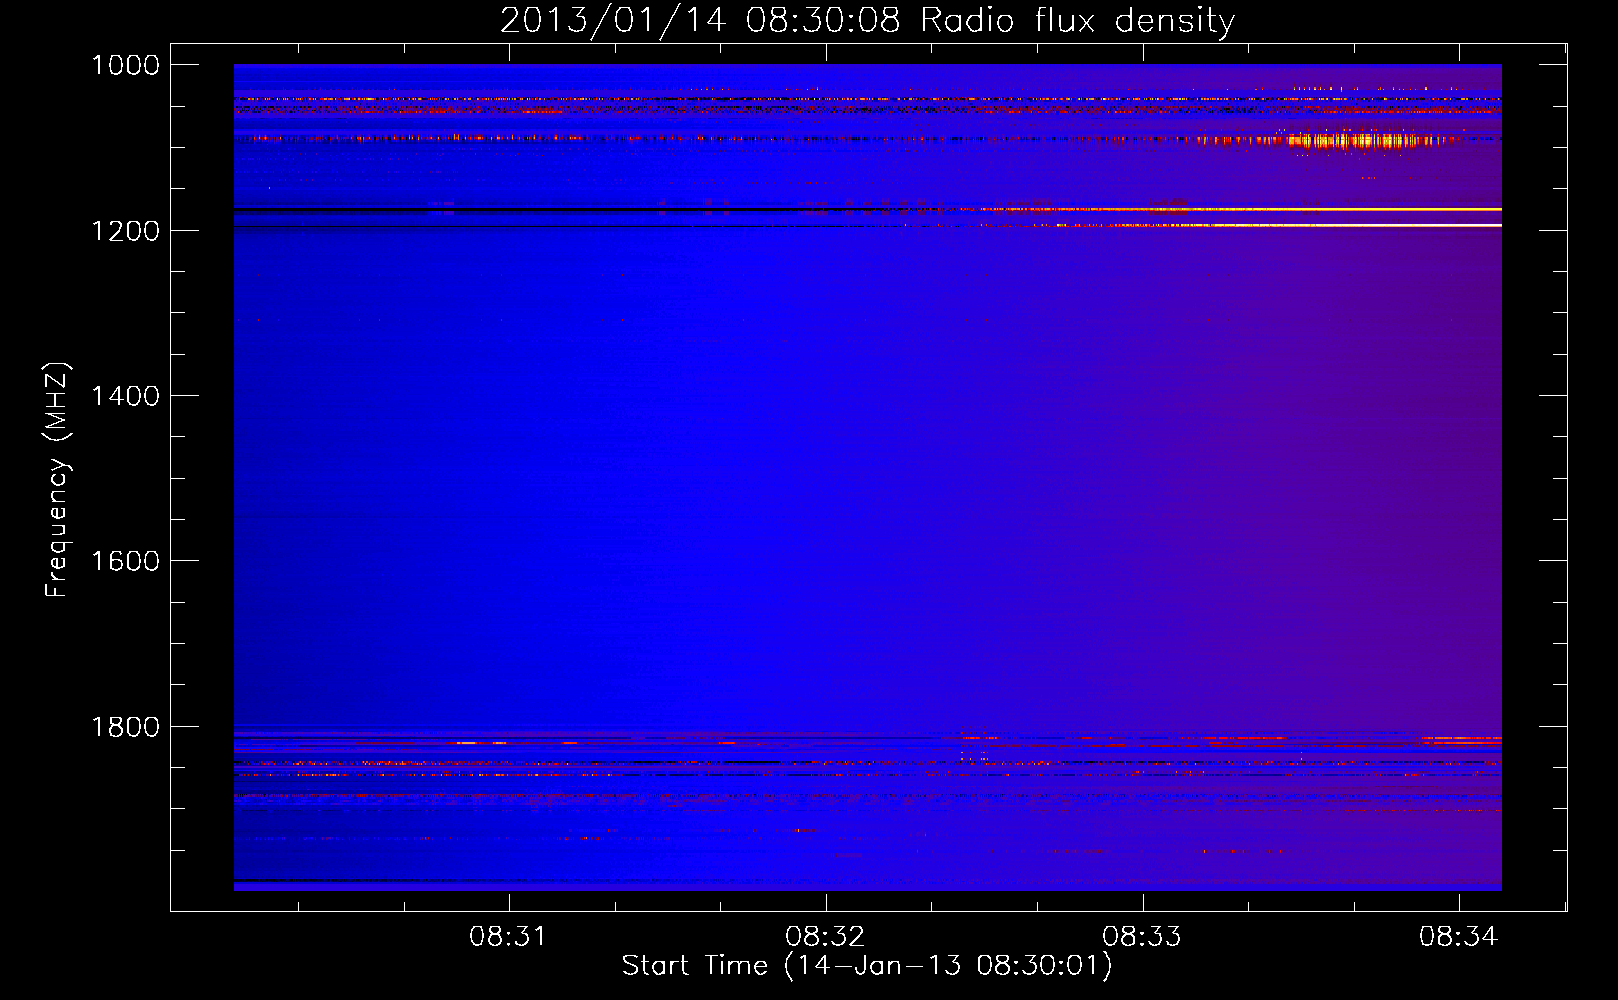Screen dimensions: 1618x1000
Task: Click the 1400 frequency tick label
Action: pos(126,396)
